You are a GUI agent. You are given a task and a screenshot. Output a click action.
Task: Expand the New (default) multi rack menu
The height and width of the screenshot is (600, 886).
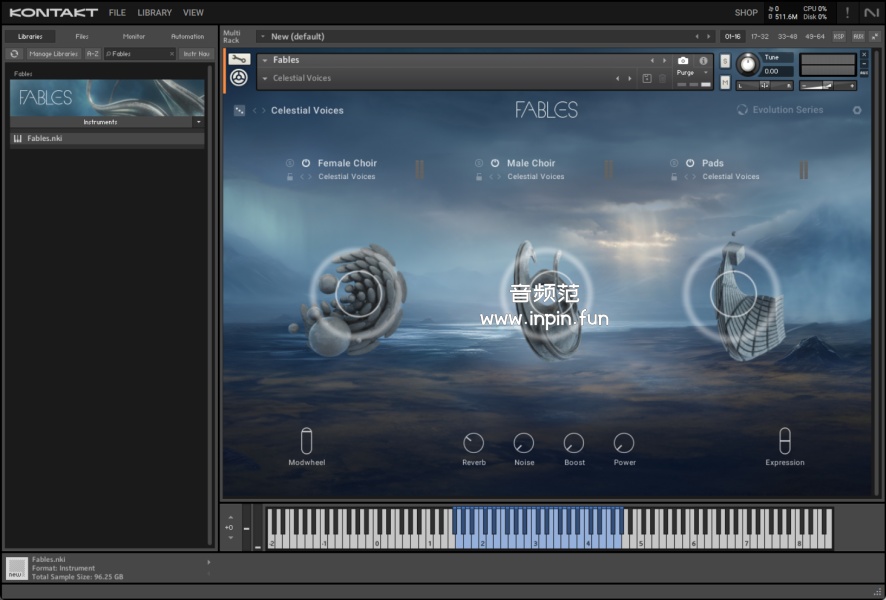click(262, 37)
